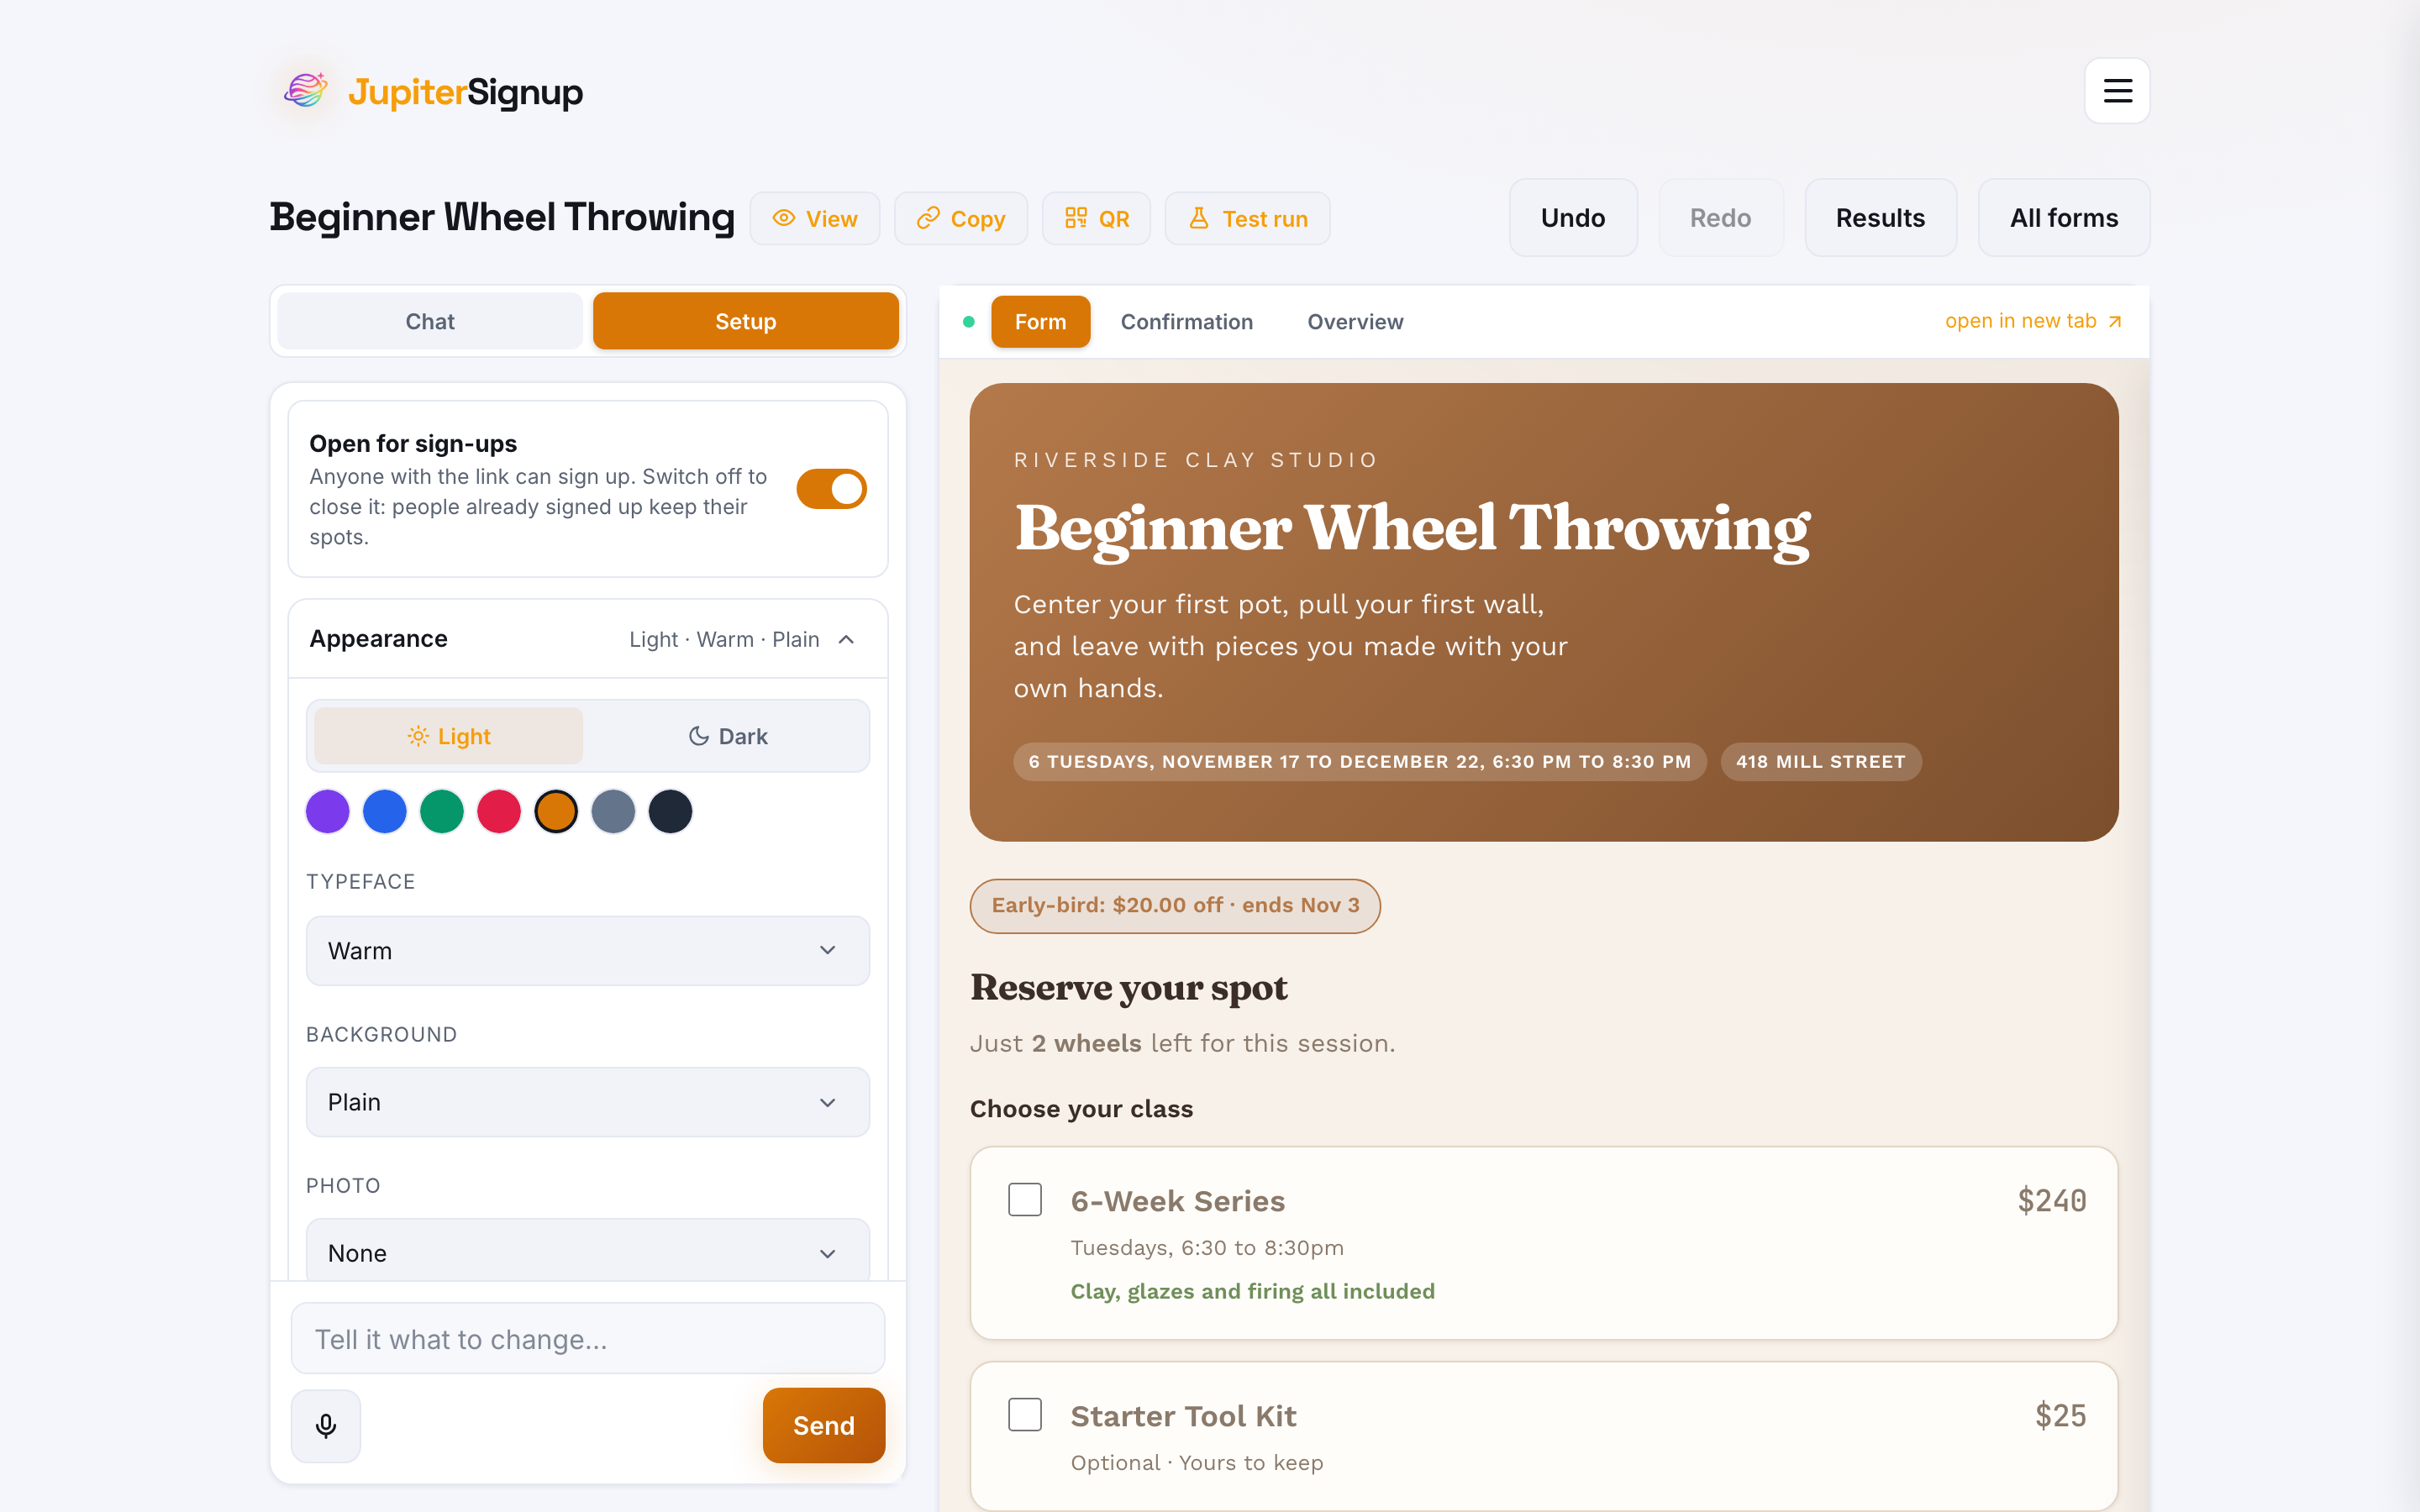Click the 'Reserve your spot' heading
The image size is (2420, 1512).
pyautogui.click(x=1129, y=988)
